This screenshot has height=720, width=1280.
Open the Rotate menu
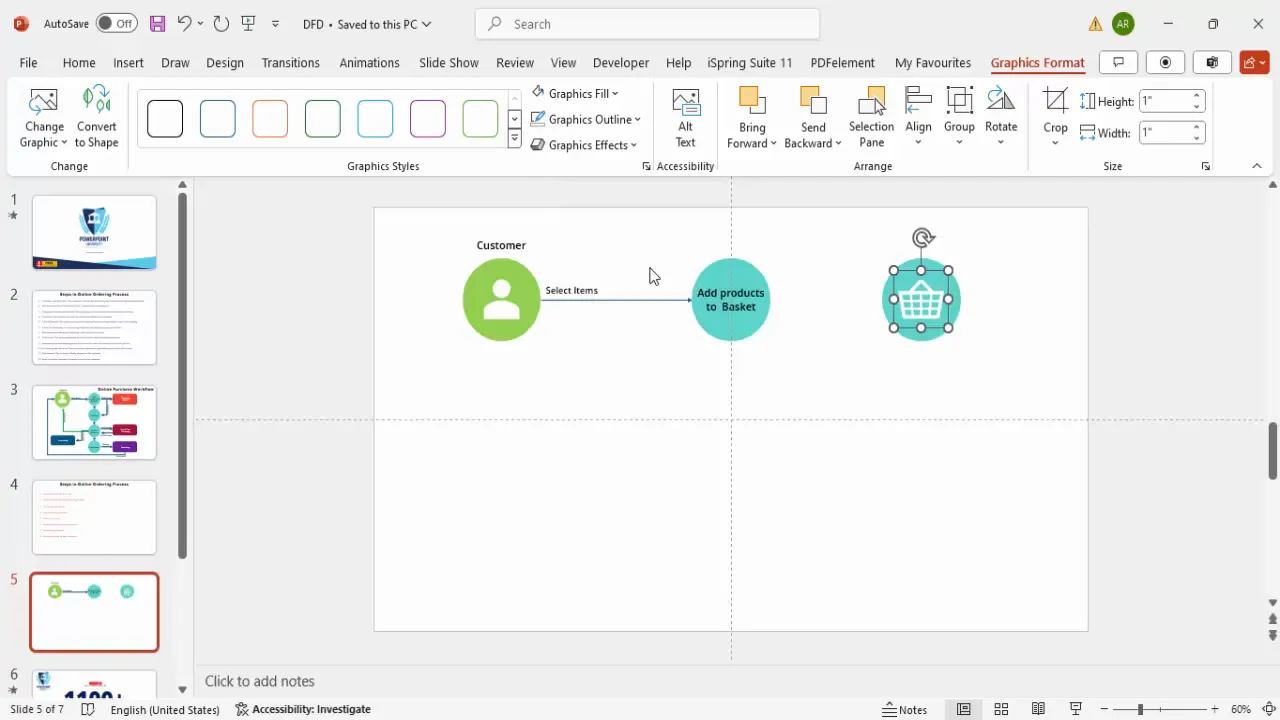click(1001, 117)
